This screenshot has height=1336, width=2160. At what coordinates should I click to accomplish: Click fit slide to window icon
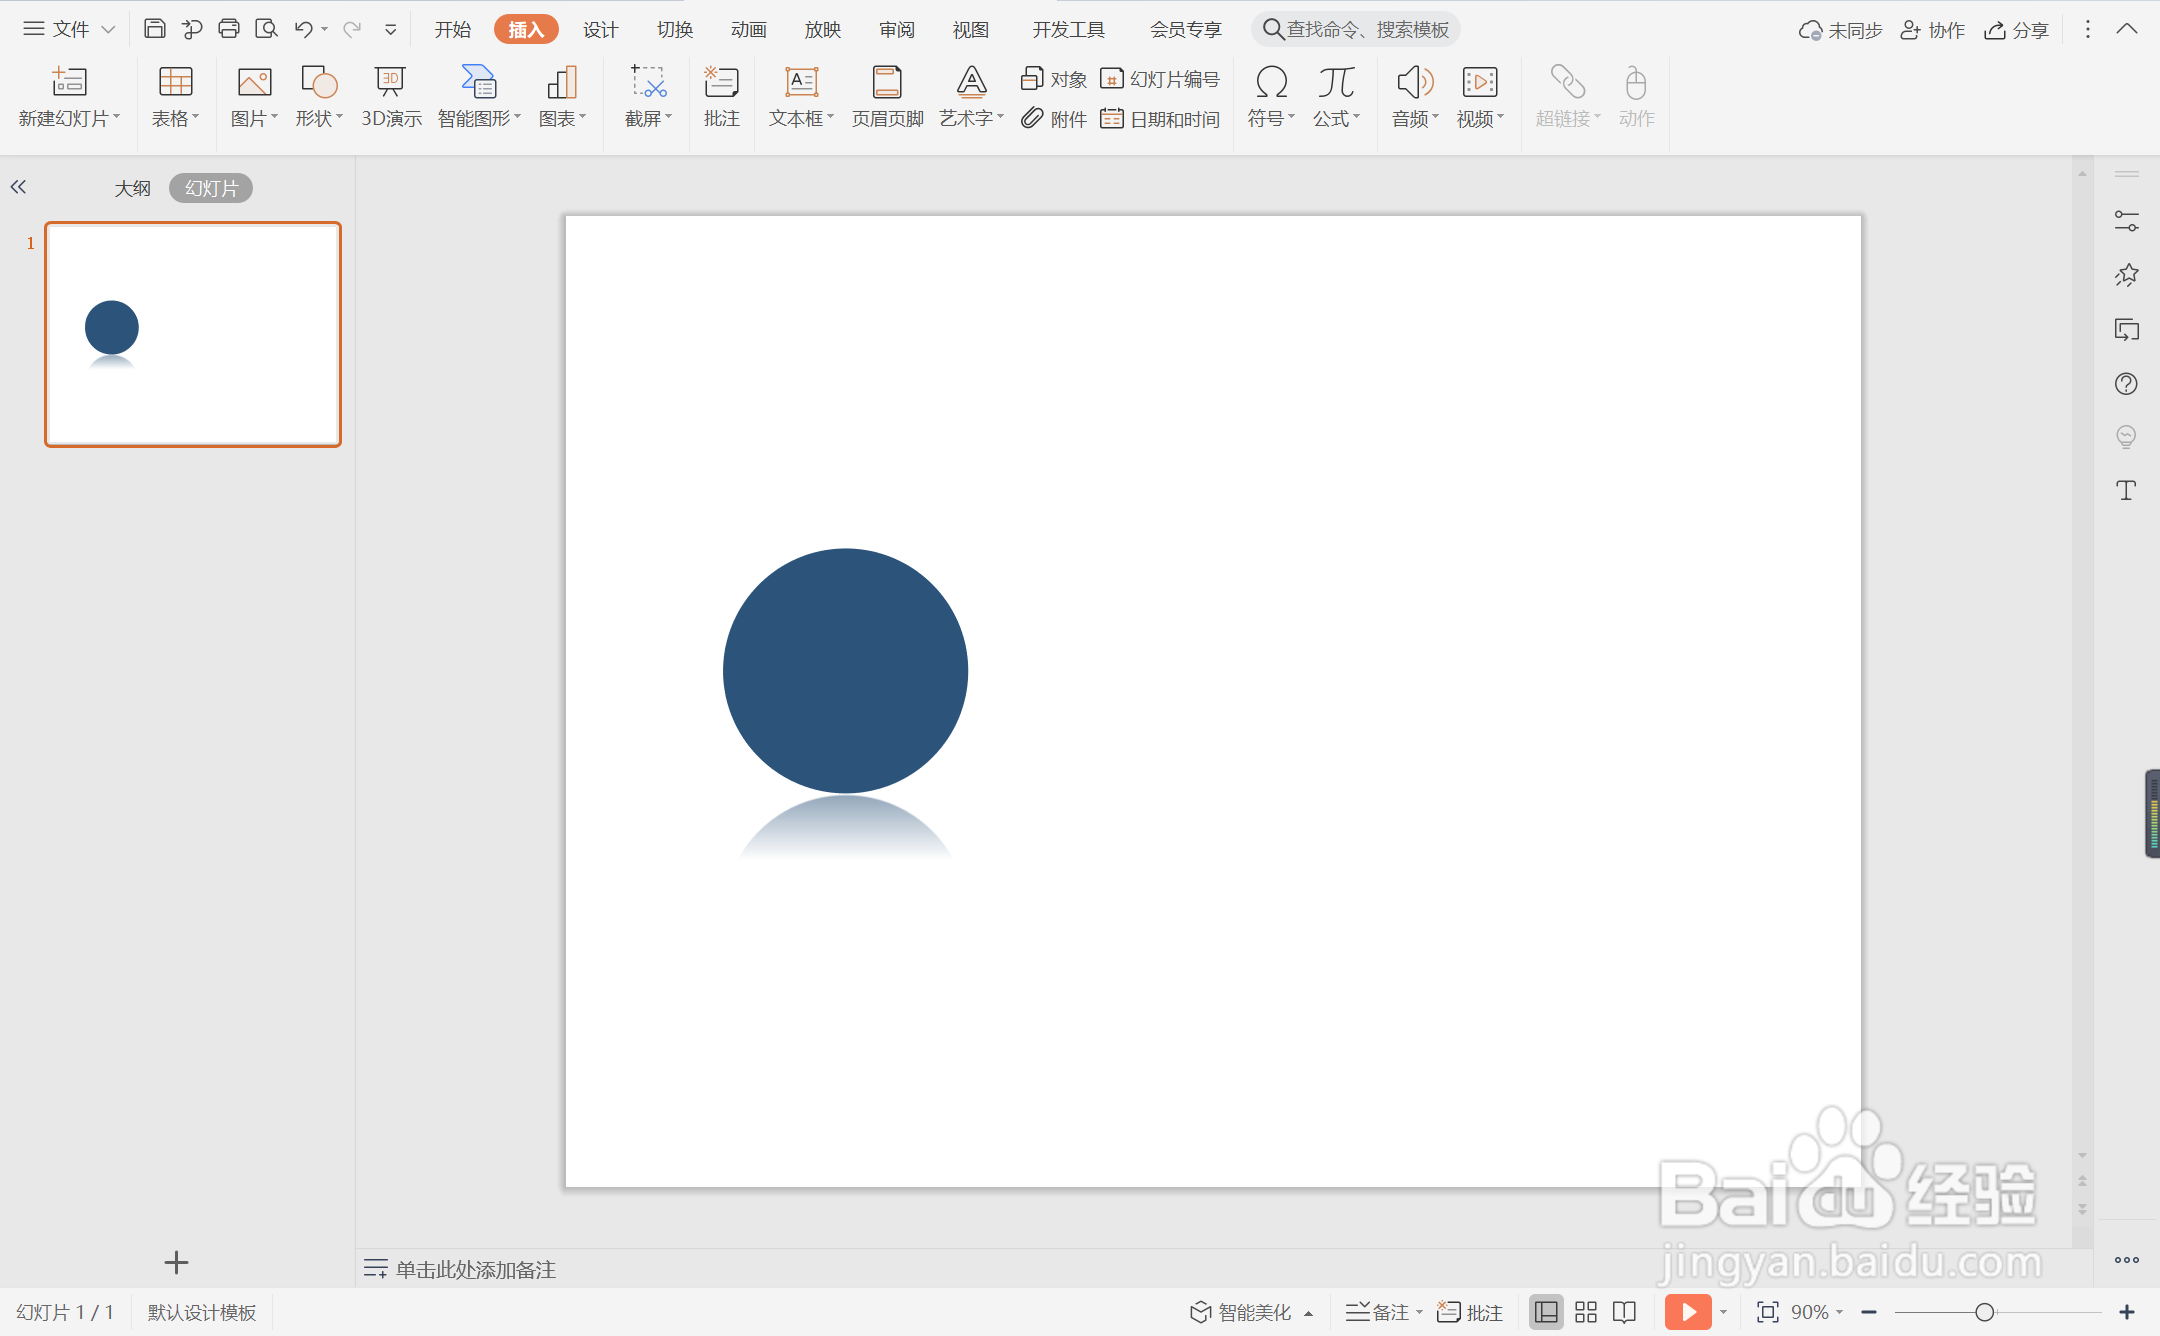[1767, 1312]
